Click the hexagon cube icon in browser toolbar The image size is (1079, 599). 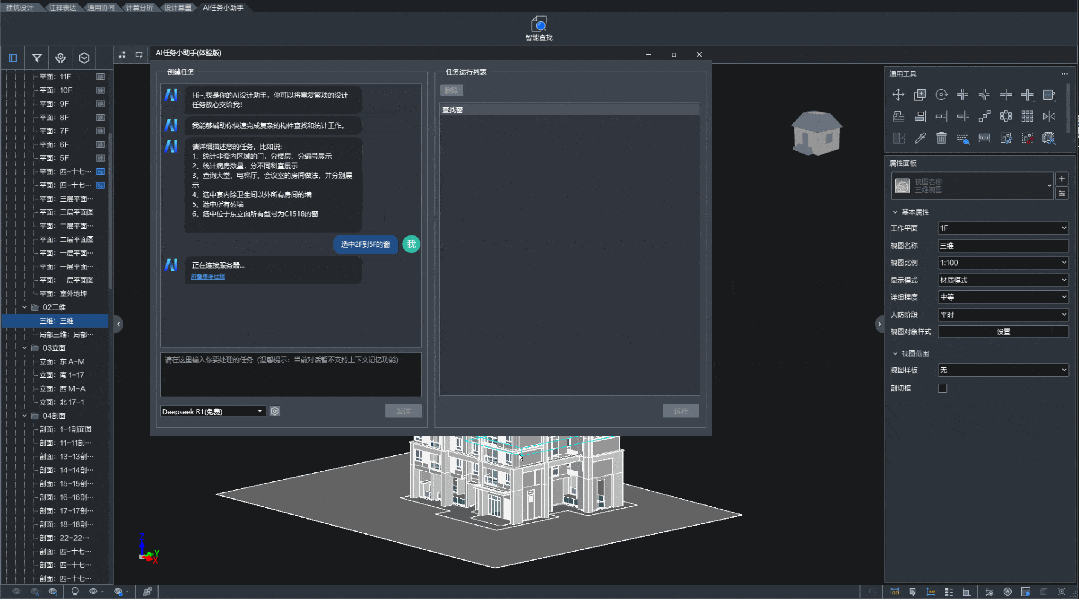84,58
